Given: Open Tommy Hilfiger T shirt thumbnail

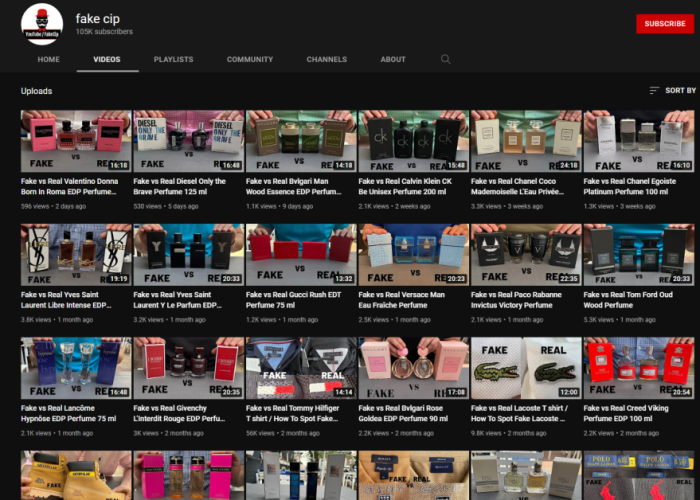Looking at the screenshot, I should (301, 368).
